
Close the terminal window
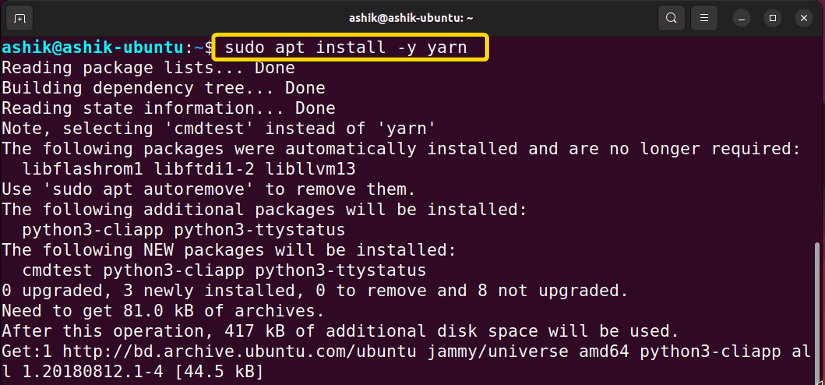(804, 18)
